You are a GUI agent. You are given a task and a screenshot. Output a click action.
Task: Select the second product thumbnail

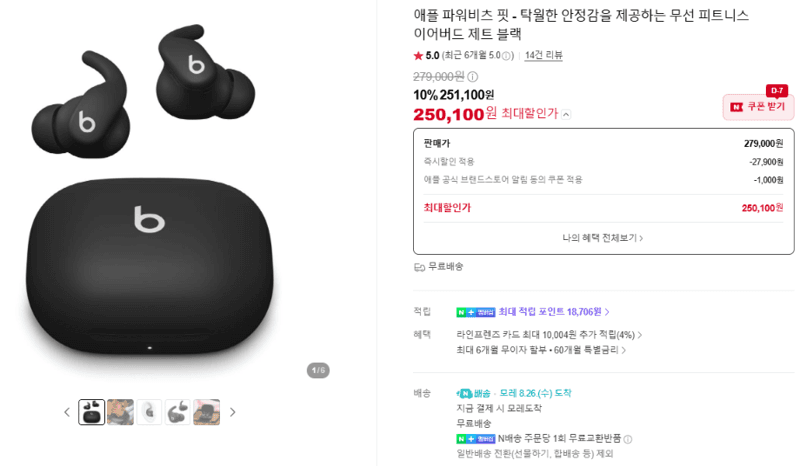[120, 412]
